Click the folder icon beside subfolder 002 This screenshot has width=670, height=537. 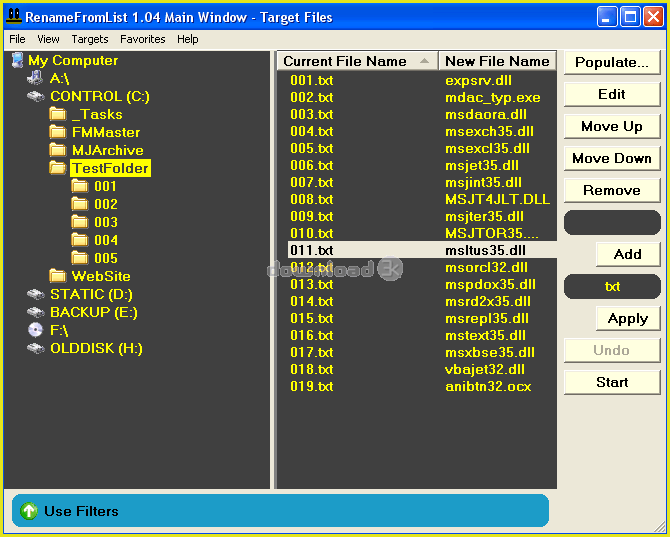(x=80, y=204)
